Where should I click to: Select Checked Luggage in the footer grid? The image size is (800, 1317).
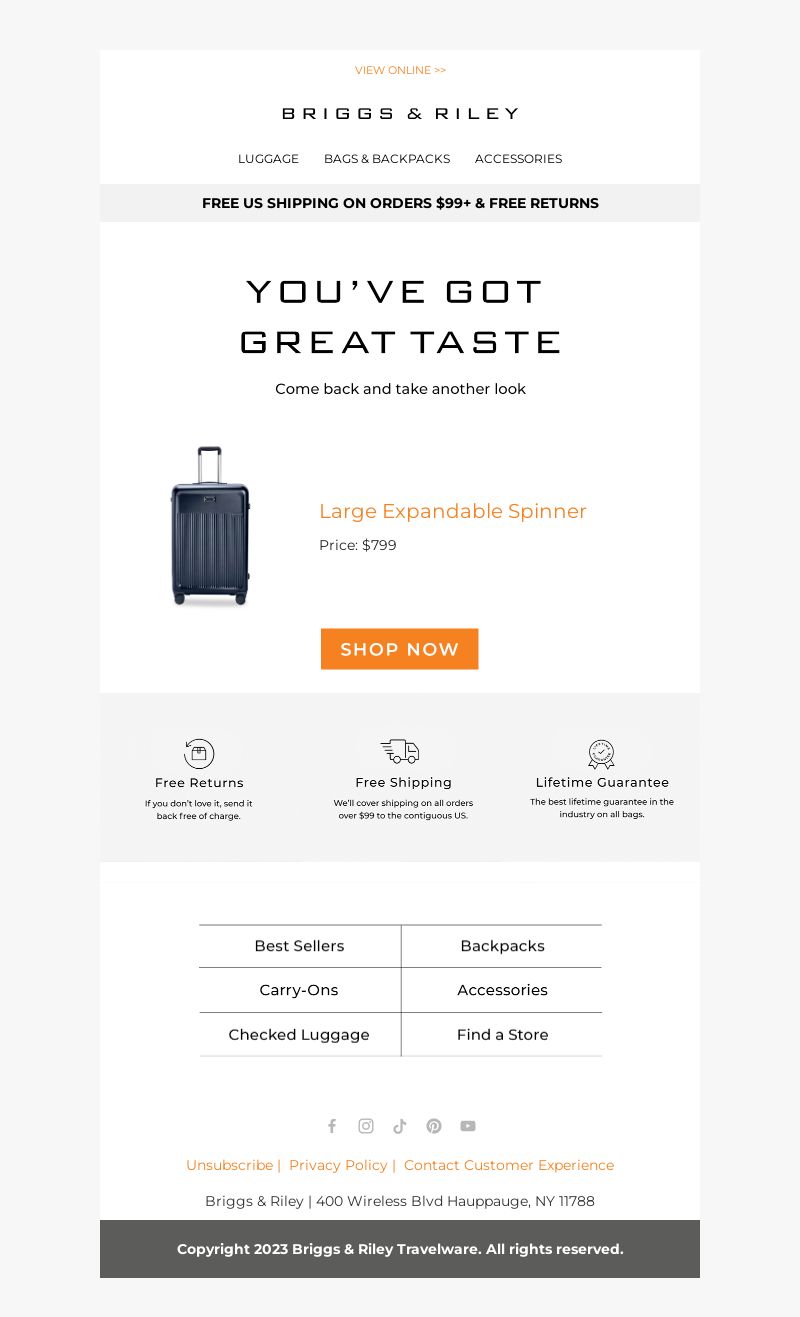point(299,1035)
